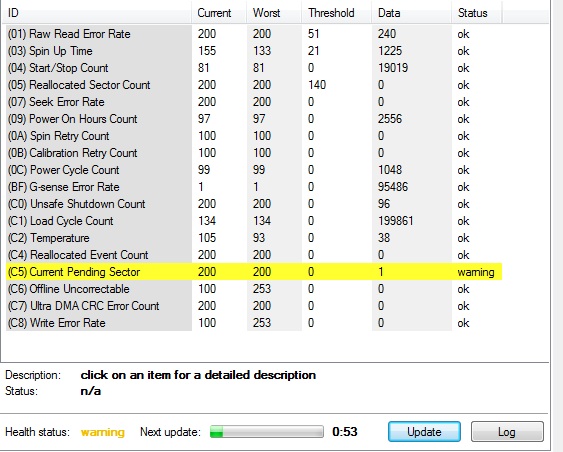Image resolution: width=563 pixels, height=452 pixels.
Task: Click the Update button
Action: (424, 432)
